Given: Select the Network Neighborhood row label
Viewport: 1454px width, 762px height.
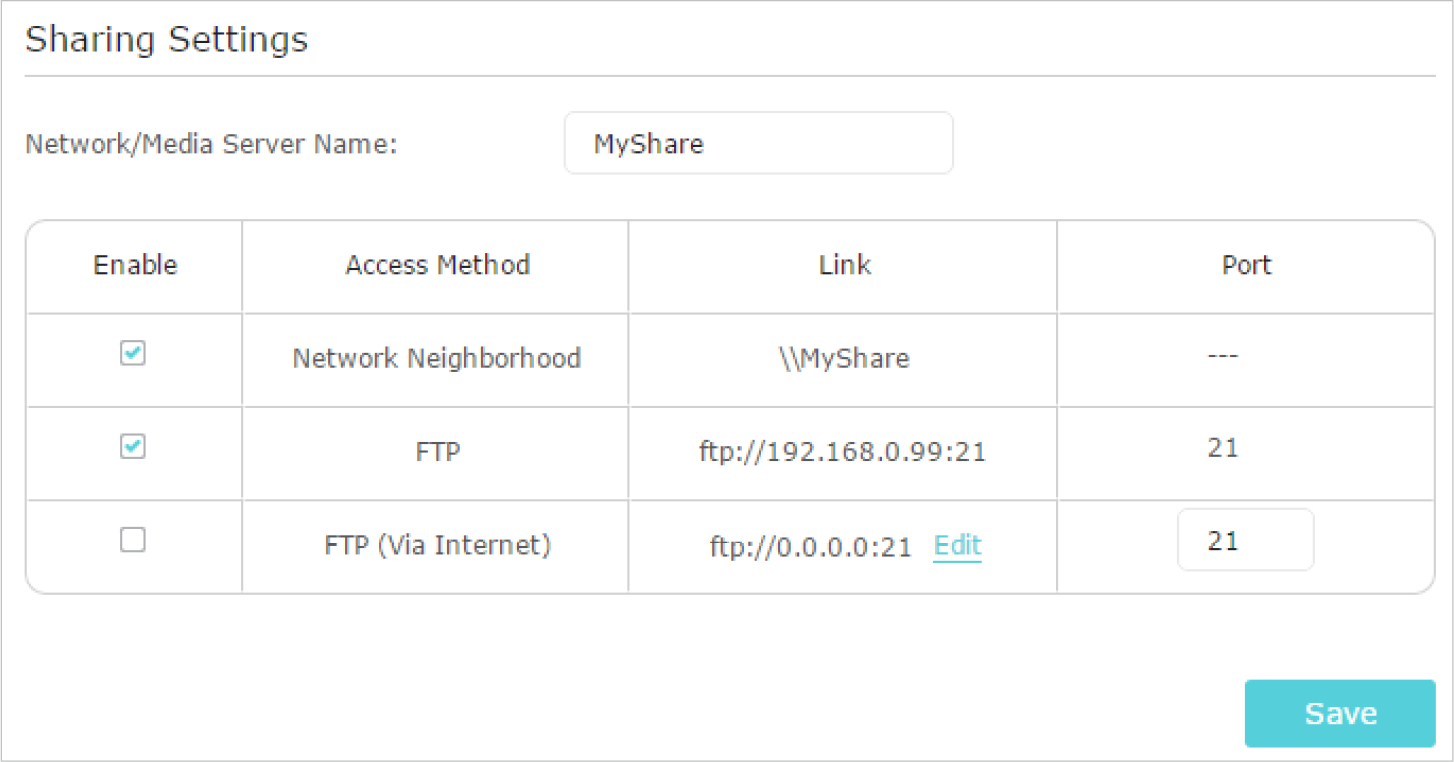Looking at the screenshot, I should pos(436,358).
